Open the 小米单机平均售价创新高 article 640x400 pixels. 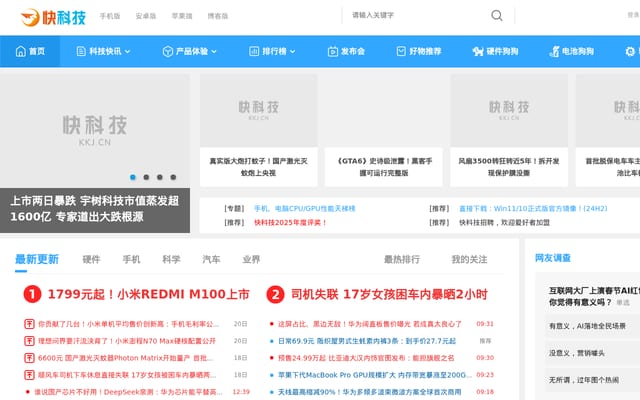(x=129, y=324)
